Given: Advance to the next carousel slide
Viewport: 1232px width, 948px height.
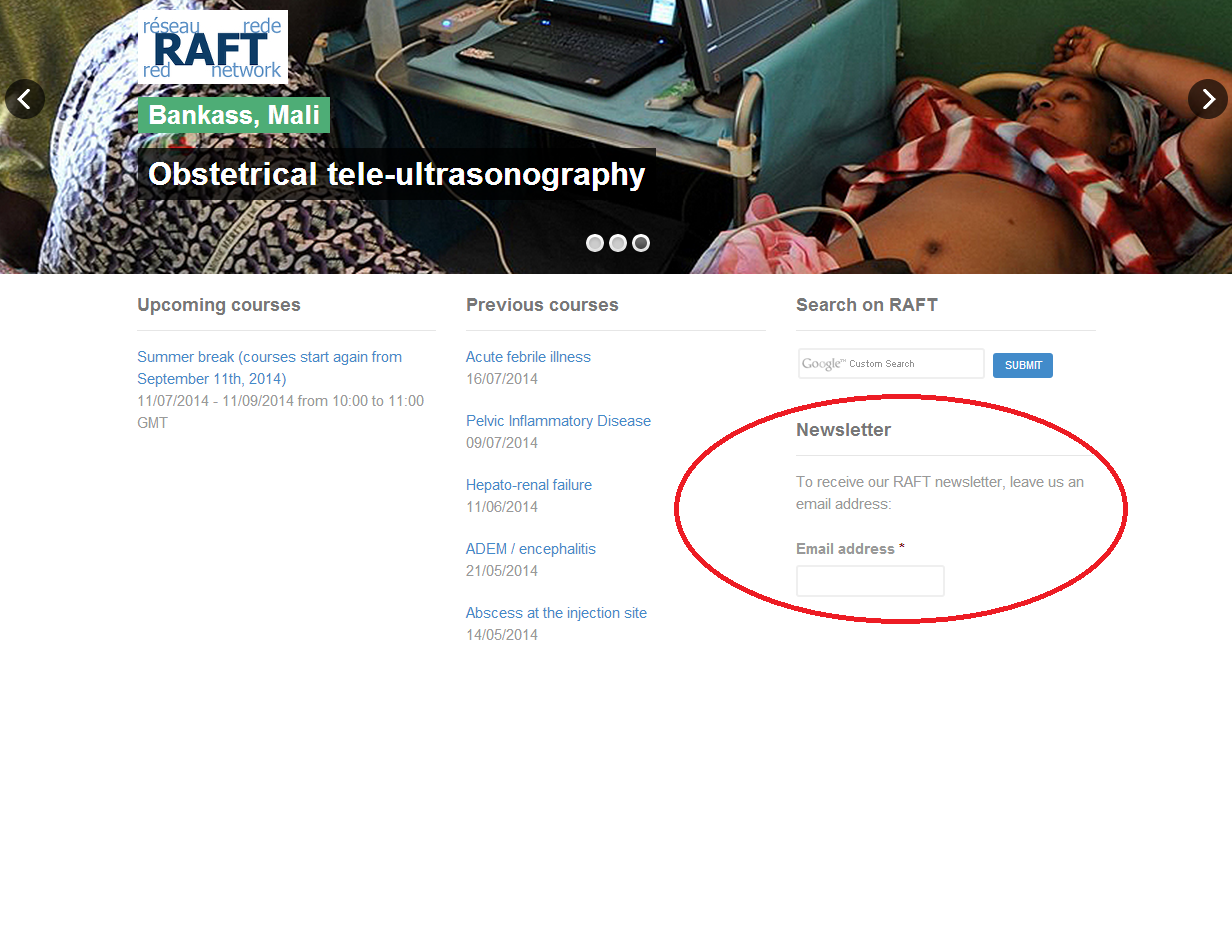Looking at the screenshot, I should click(1207, 99).
